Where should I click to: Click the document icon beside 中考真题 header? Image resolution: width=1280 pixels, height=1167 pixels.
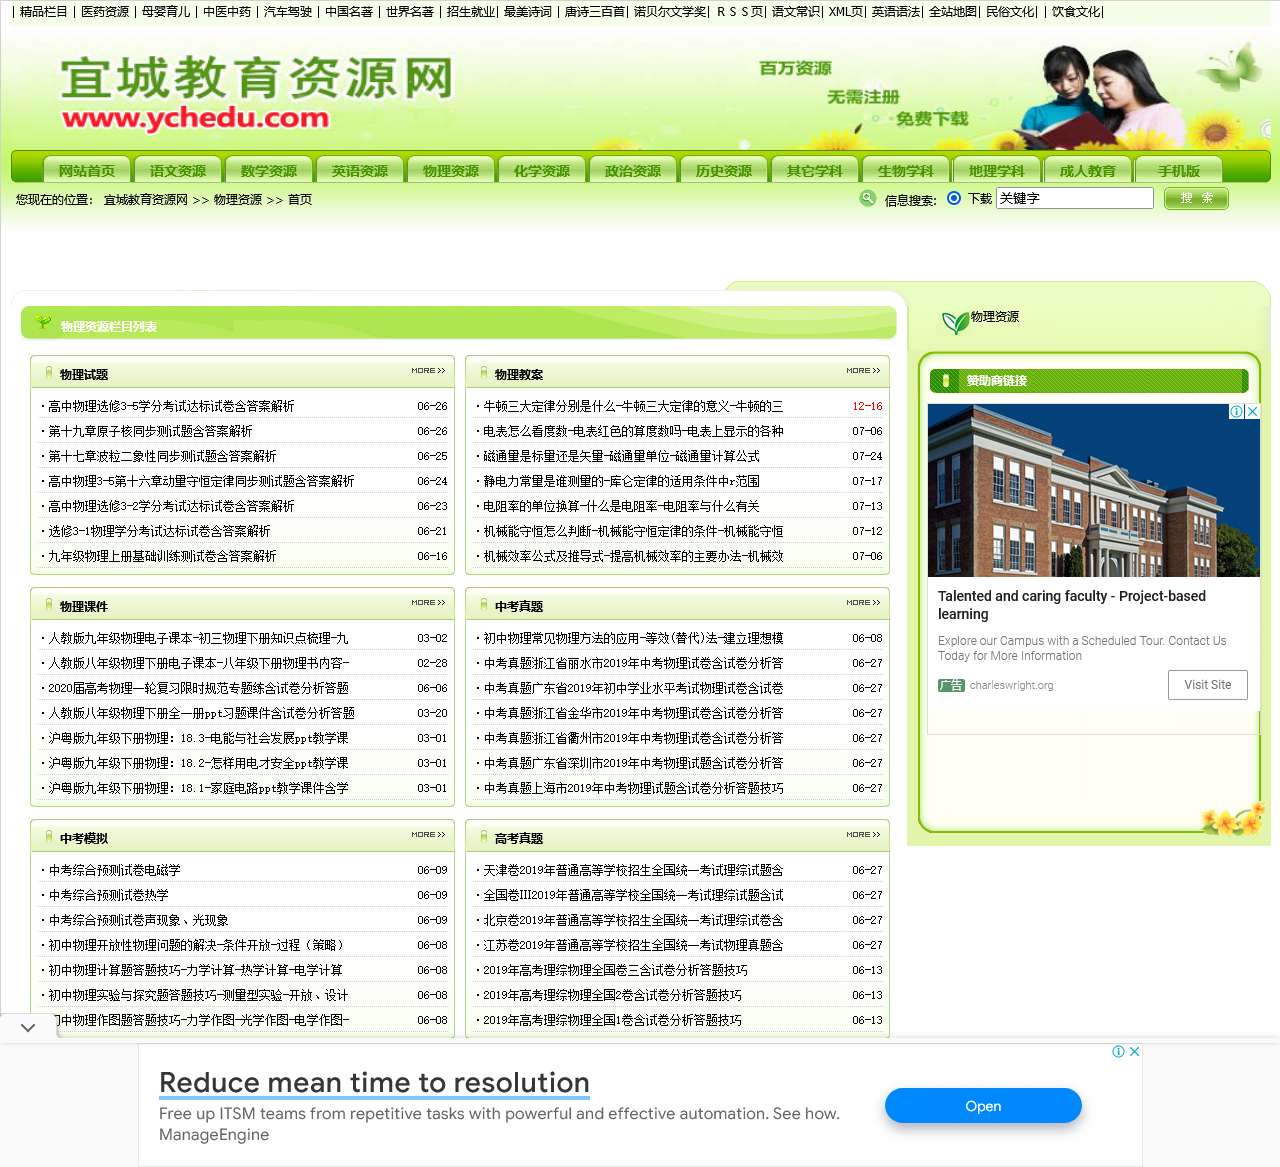[483, 605]
